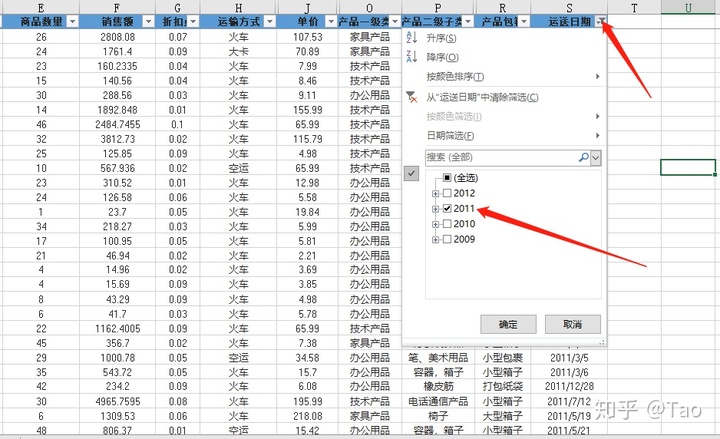Viewport: 720px width, 439px height.
Task: Click the sales cell 4965.7595
Action: [x=117, y=401]
